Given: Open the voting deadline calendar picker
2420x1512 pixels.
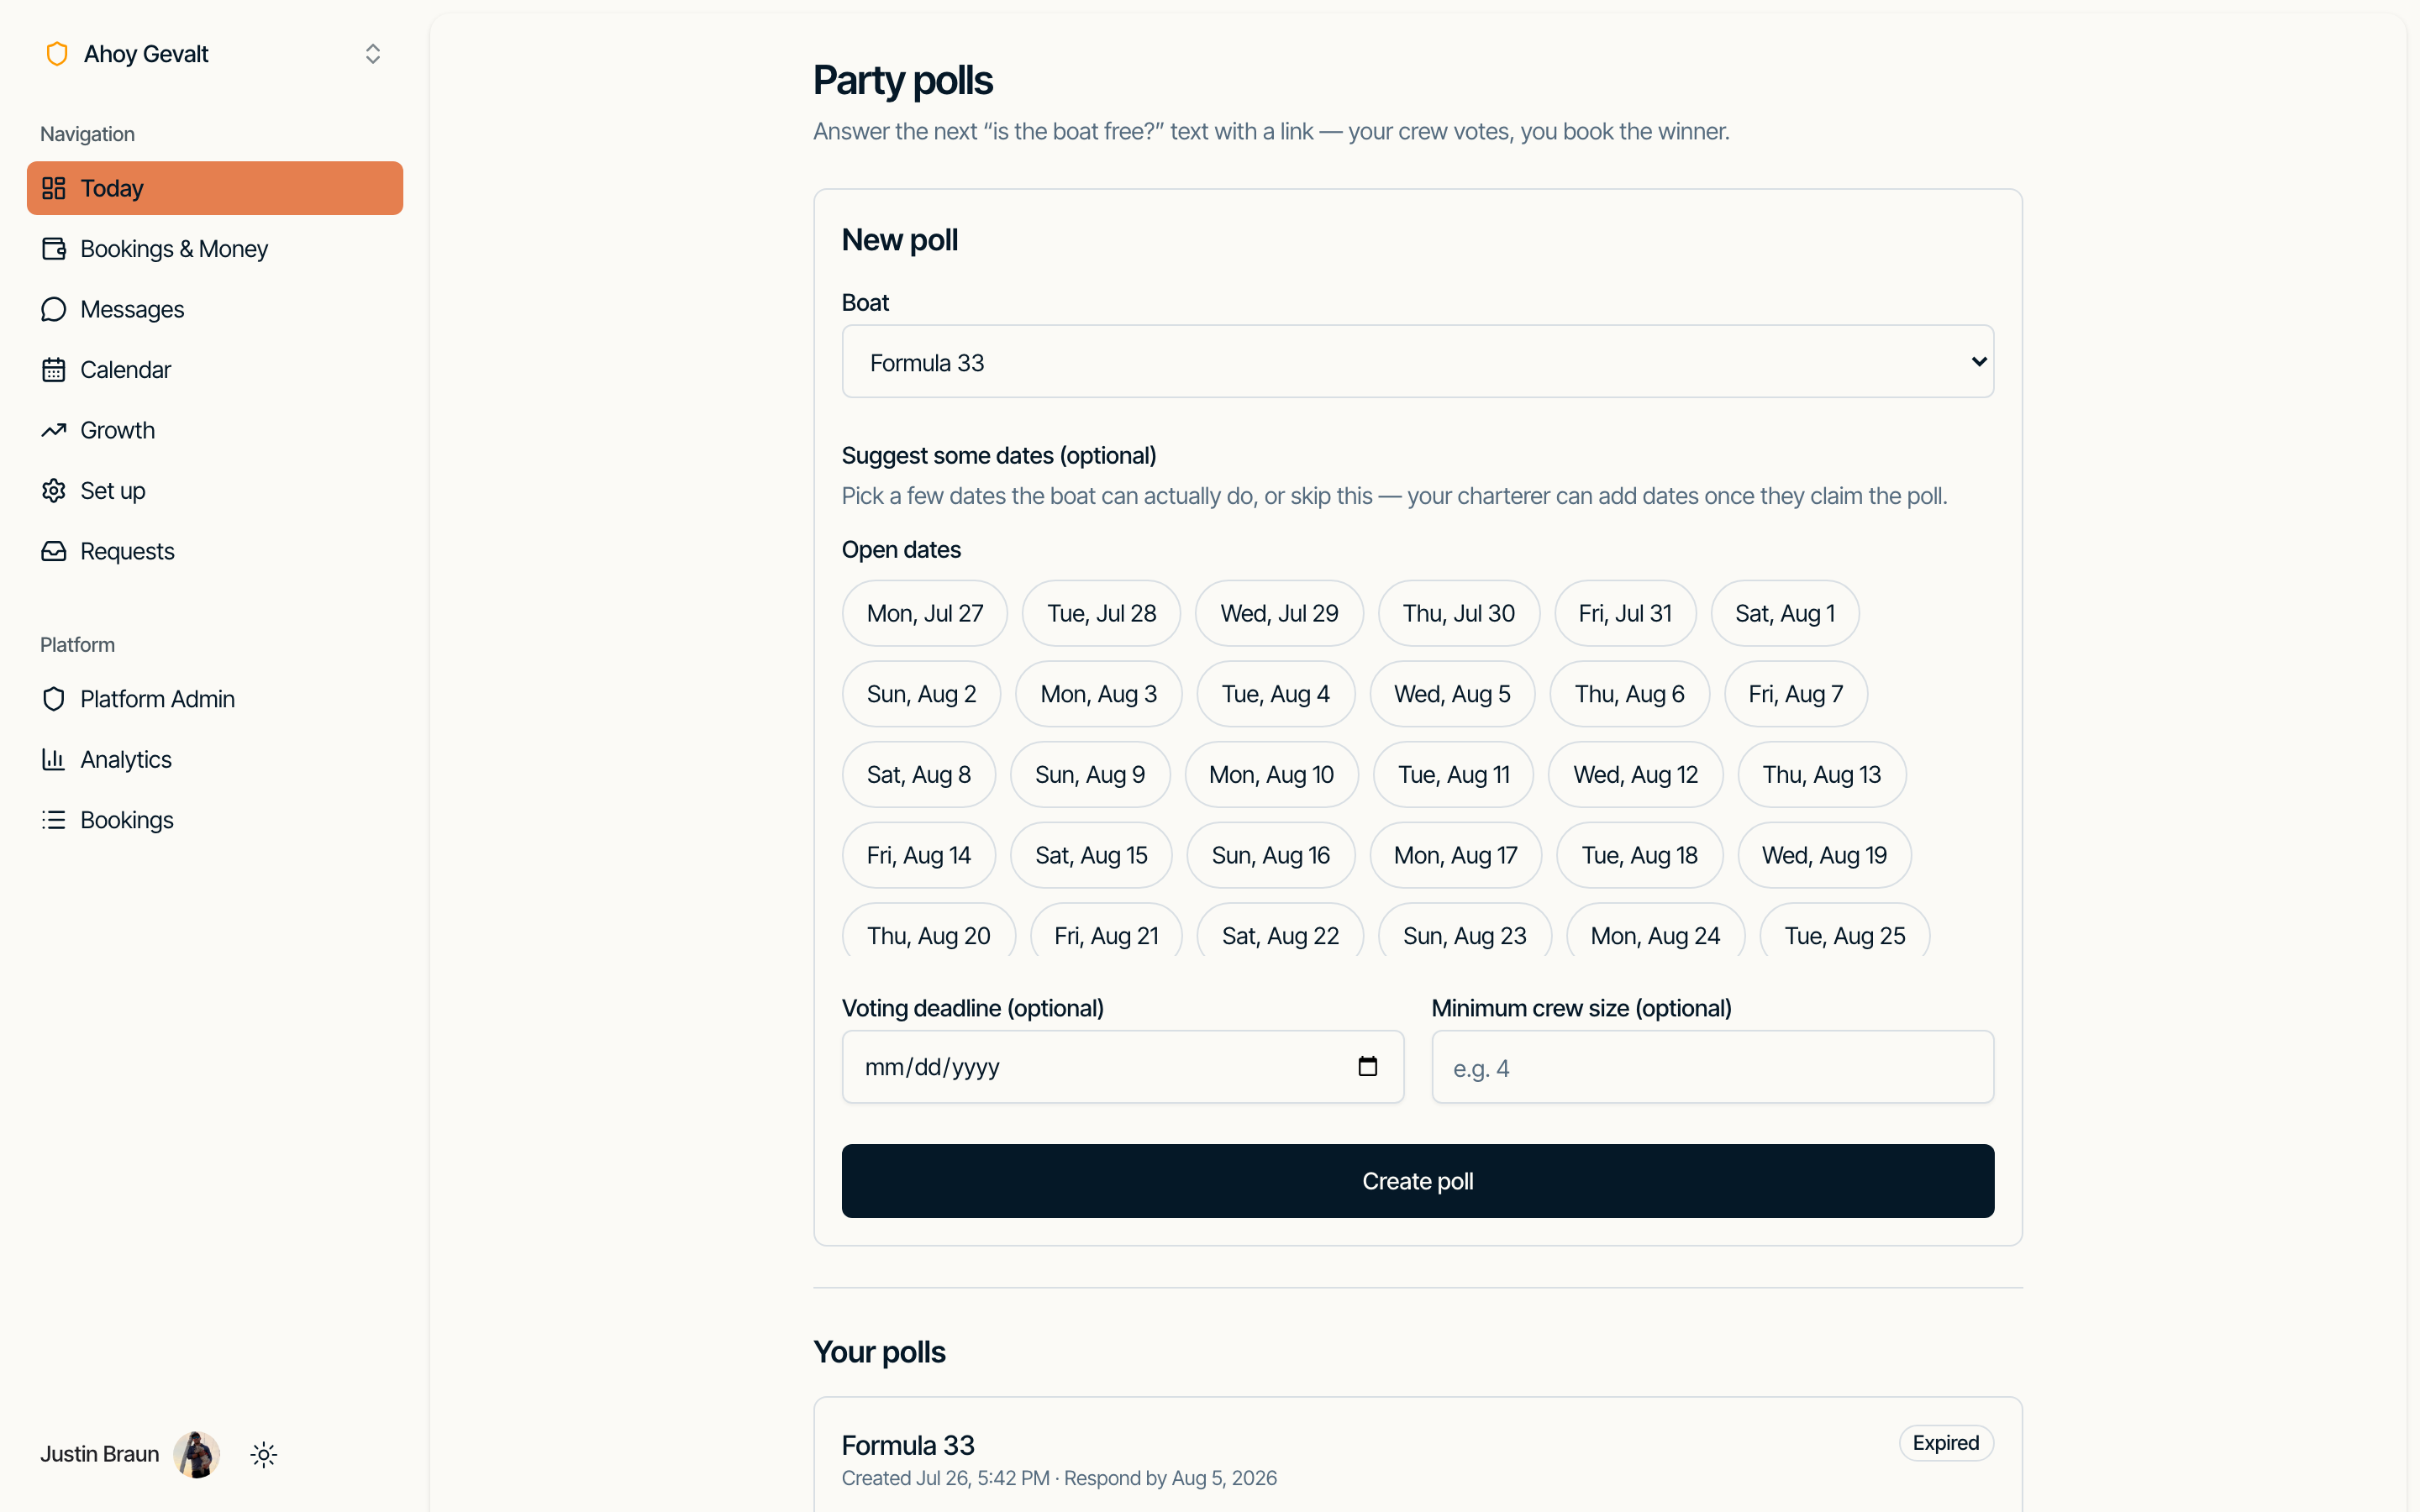Looking at the screenshot, I should click(1368, 1067).
